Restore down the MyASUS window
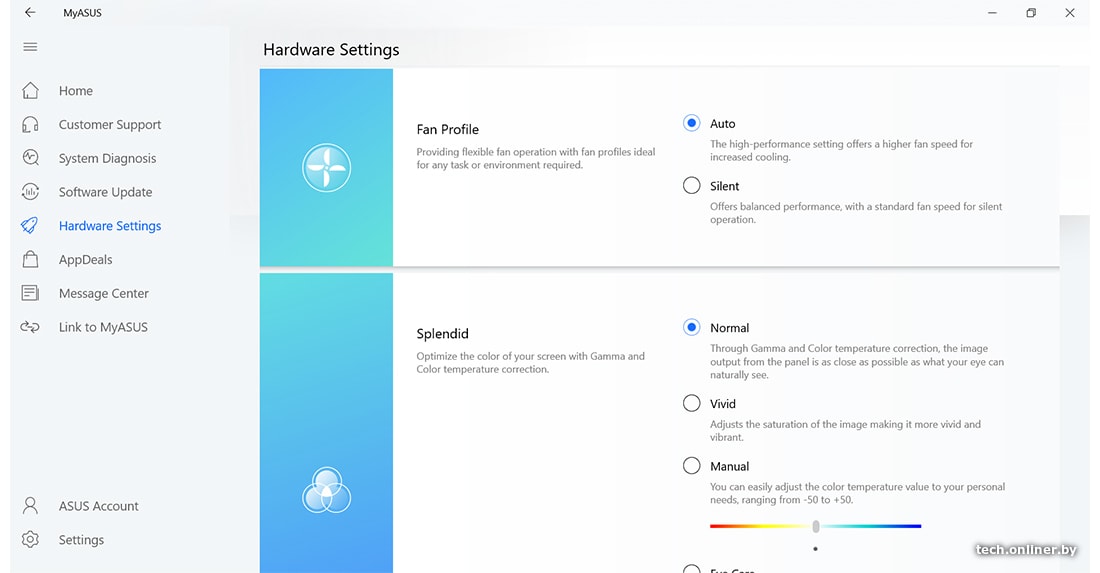Viewport: 1100px width, 573px height. point(1031,13)
